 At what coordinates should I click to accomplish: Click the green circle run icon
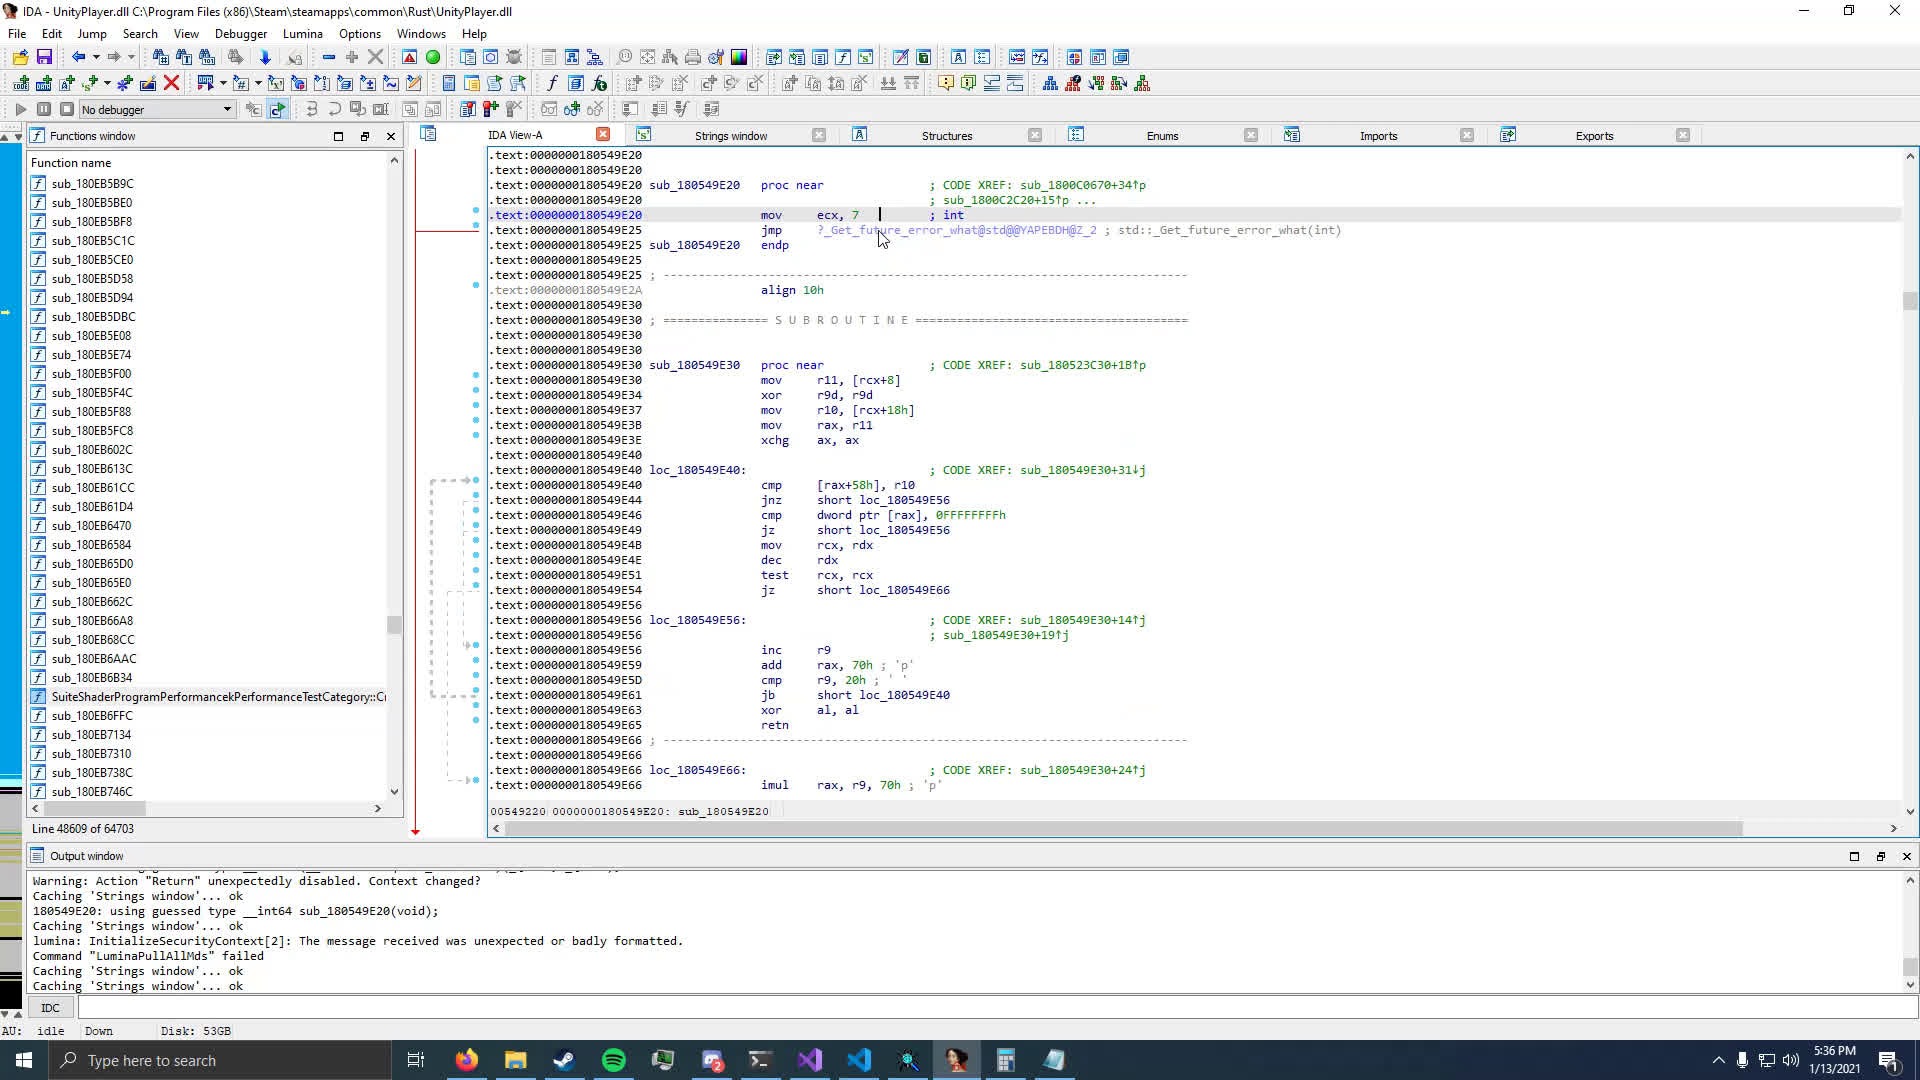click(433, 57)
